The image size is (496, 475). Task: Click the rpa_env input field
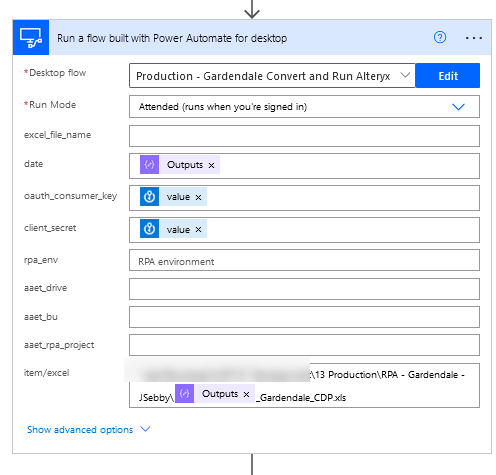(304, 260)
